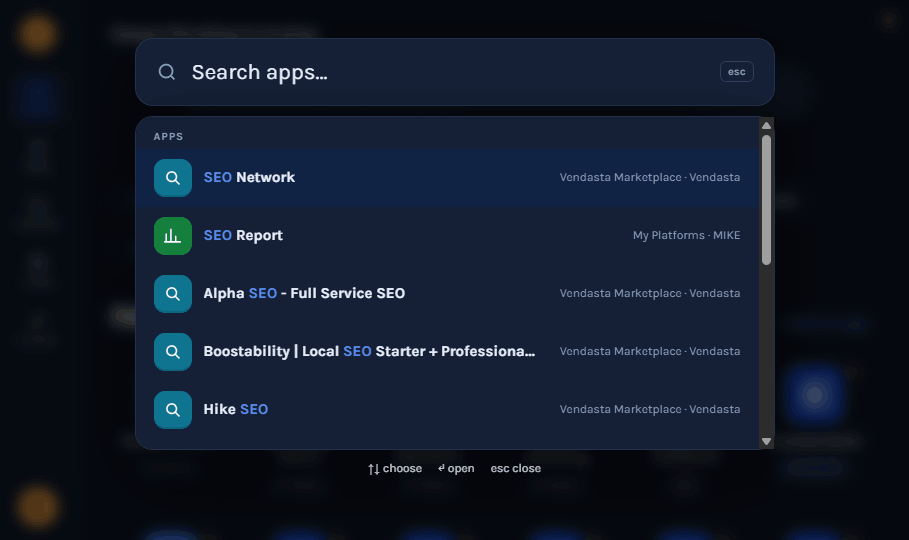Click the magnifier icon in search bar
The height and width of the screenshot is (540, 909).
coord(167,72)
